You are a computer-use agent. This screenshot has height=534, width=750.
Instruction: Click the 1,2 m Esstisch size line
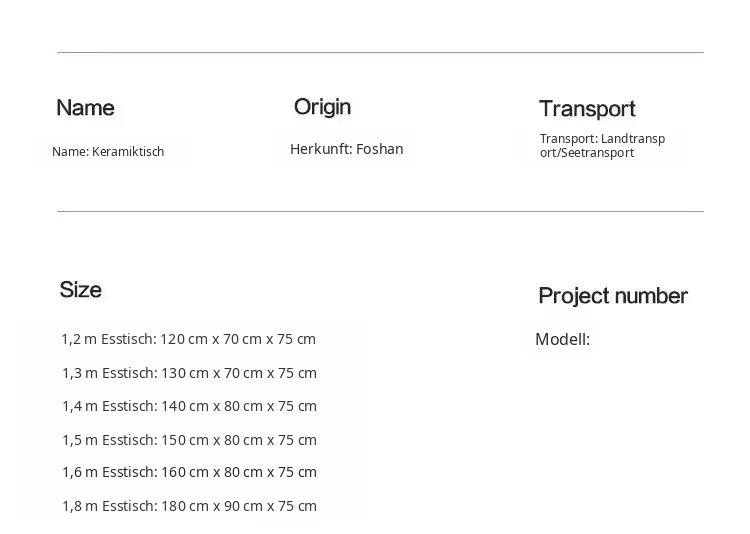[188, 339]
